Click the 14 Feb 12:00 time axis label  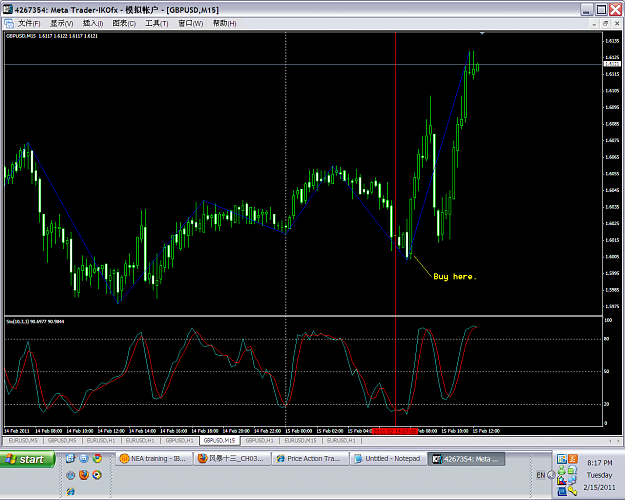(111, 431)
